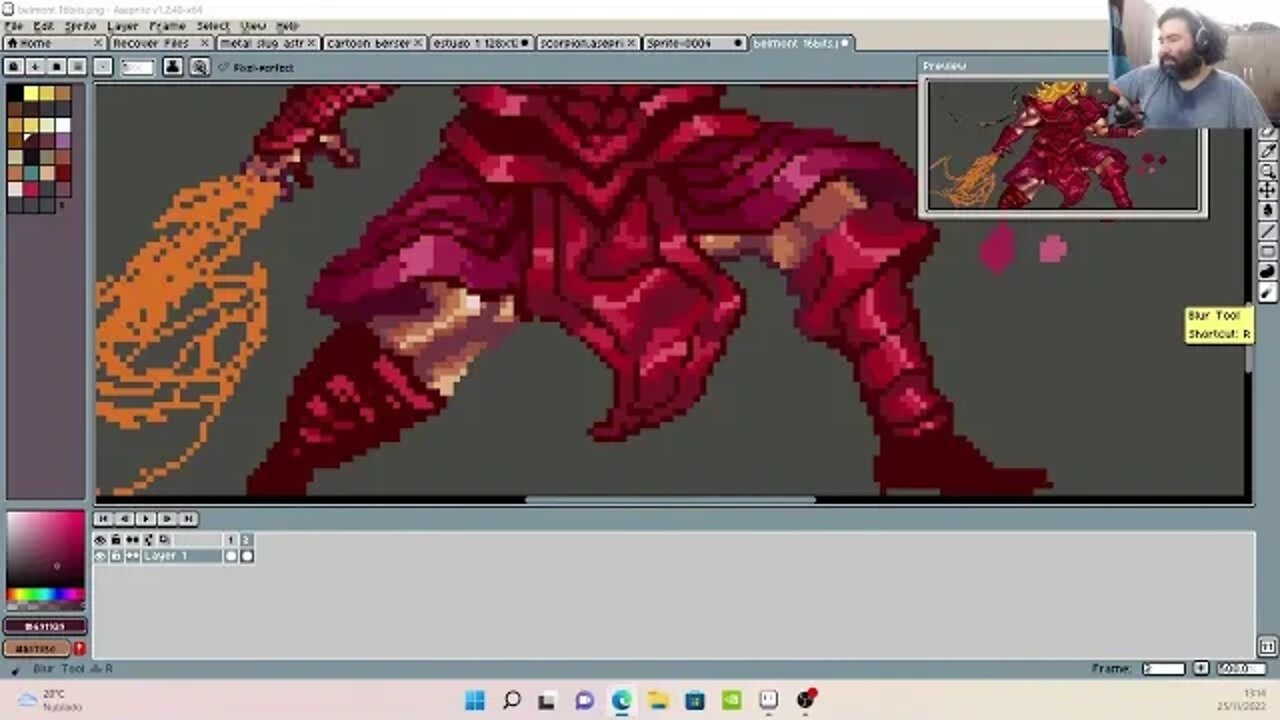Go to next frame
This screenshot has height=720, width=1280.
167,519
